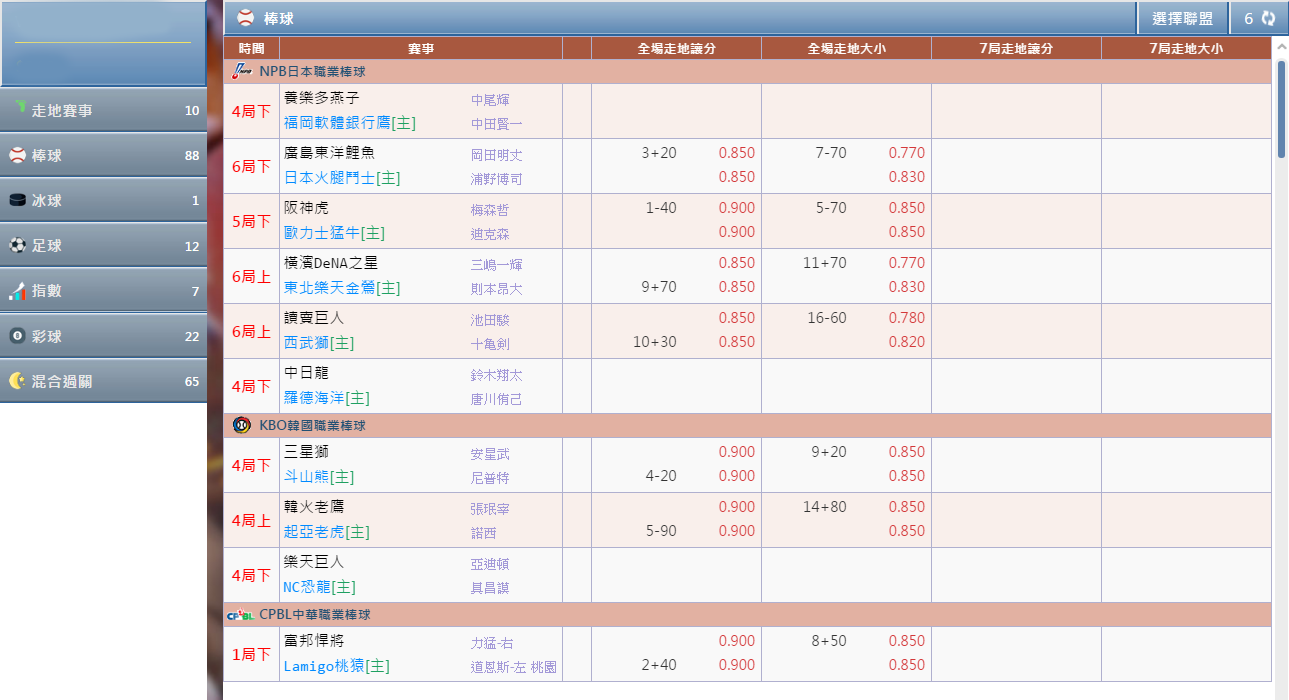Click the 走地賽事 sidebar icon
1289x700 pixels.
pyautogui.click(x=19, y=108)
